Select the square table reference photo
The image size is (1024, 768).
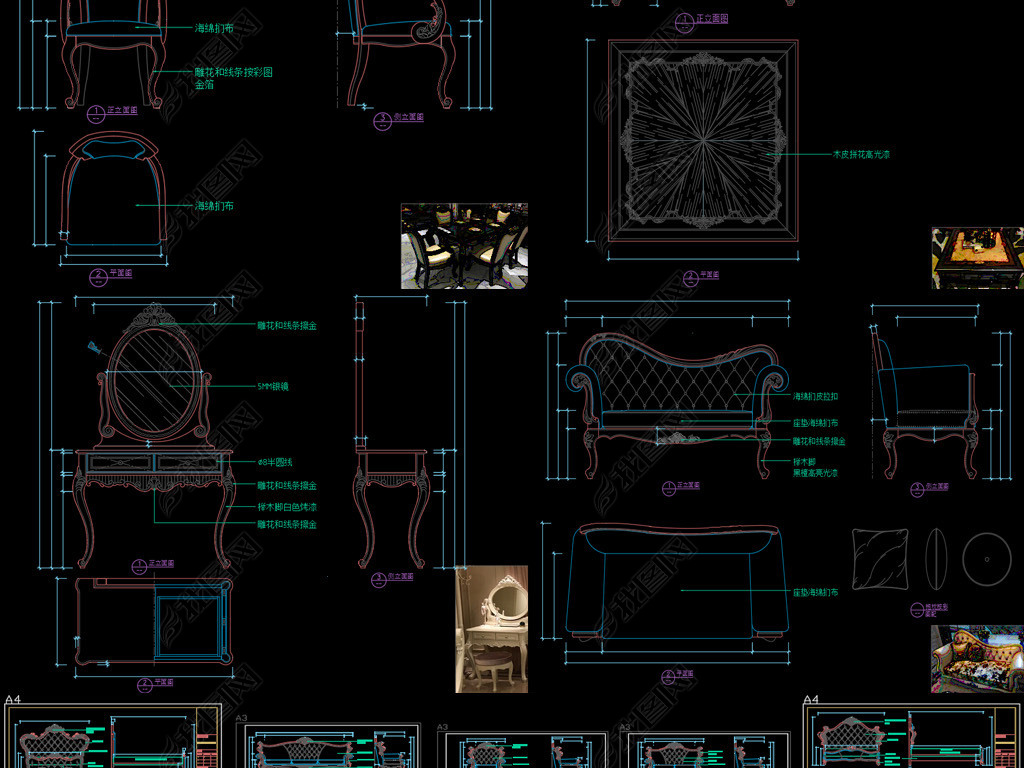click(977, 258)
